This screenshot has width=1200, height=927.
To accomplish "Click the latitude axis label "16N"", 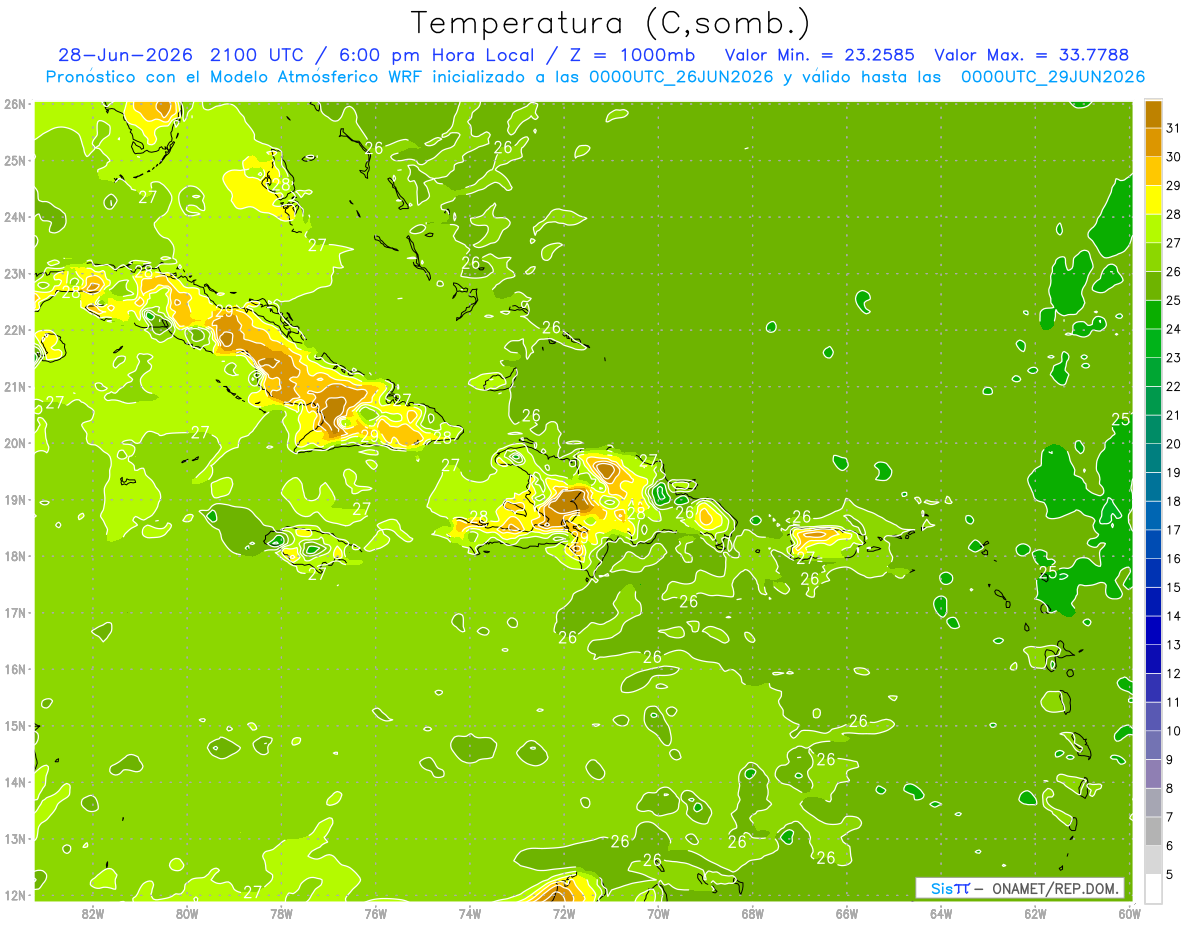I will coord(15,669).
